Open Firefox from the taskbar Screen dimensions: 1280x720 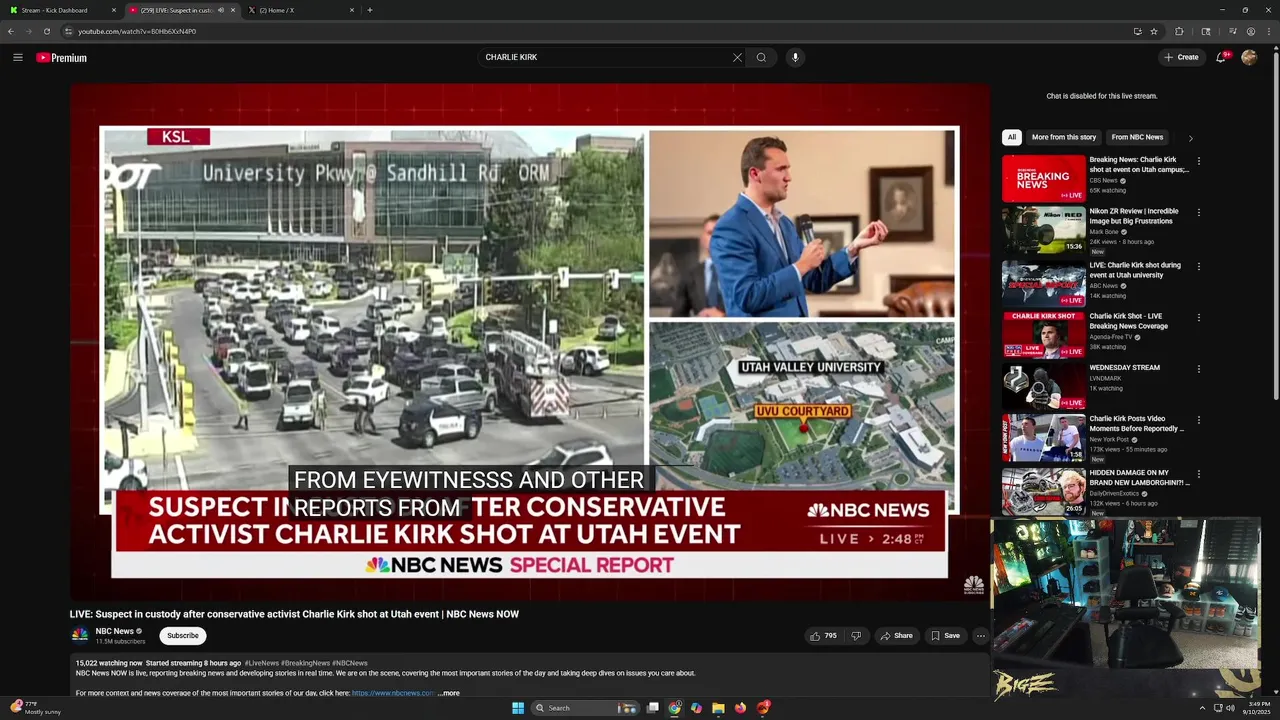coord(740,708)
